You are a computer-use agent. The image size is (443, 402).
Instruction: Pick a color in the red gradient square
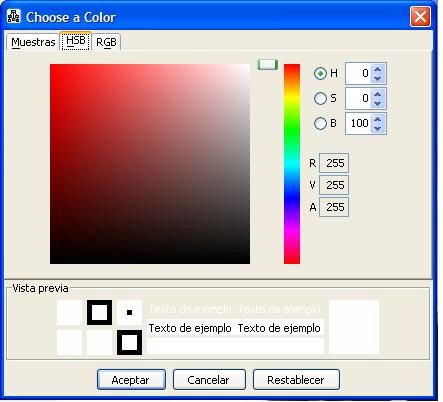point(150,164)
